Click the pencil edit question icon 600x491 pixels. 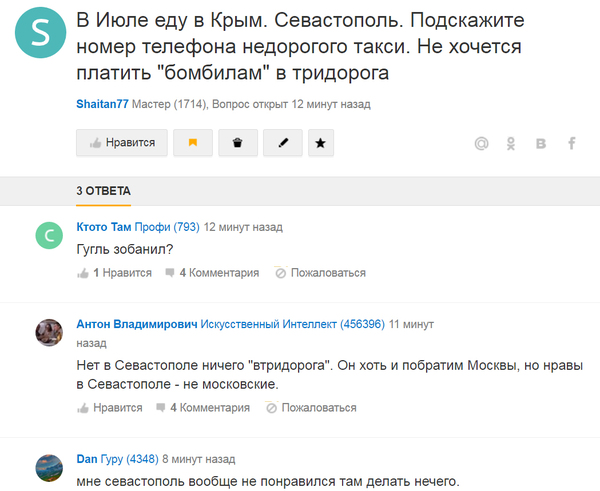point(282,143)
